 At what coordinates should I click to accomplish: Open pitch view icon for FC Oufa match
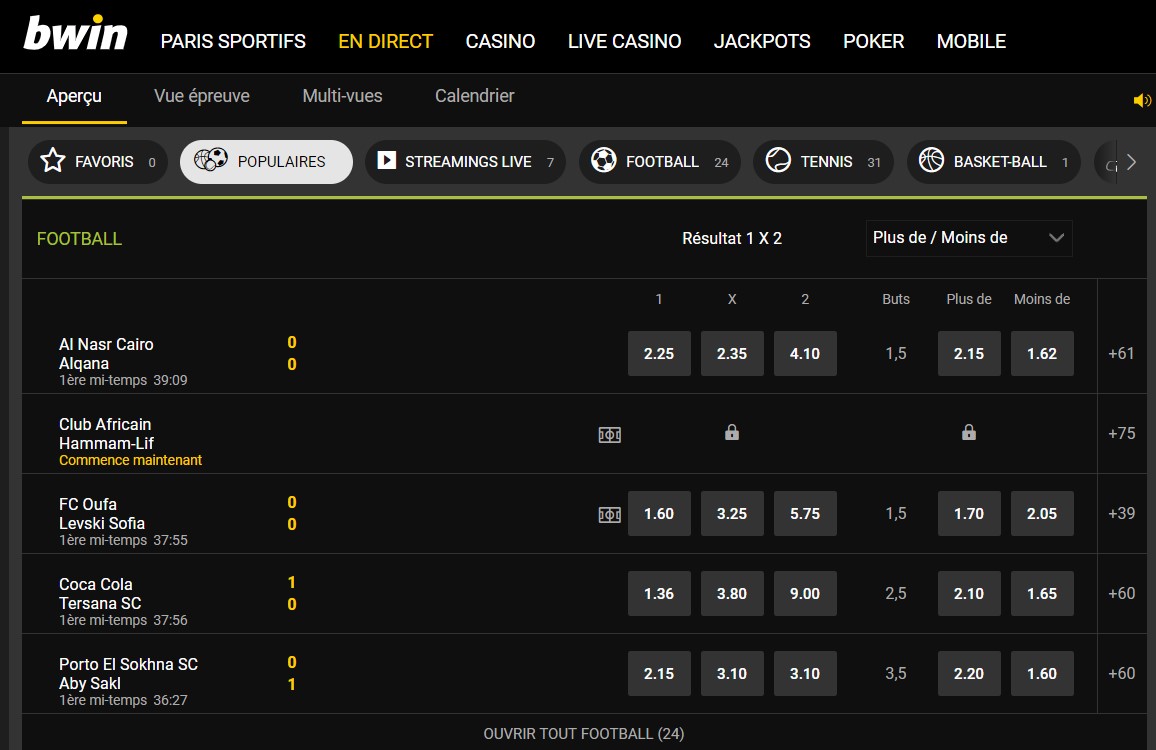click(610, 515)
